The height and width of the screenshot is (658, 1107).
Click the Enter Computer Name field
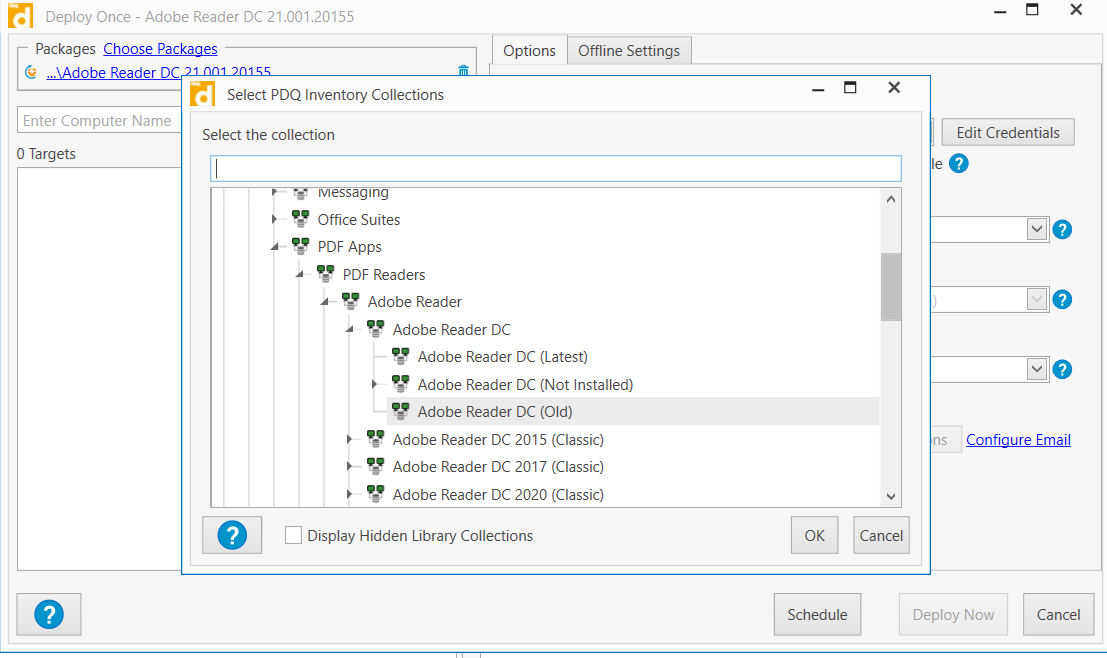click(99, 121)
